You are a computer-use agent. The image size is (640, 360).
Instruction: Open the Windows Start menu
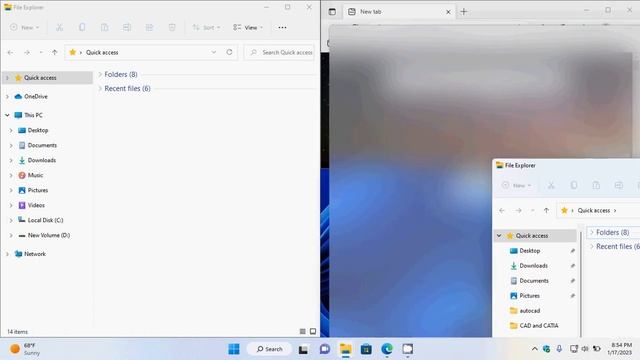point(234,349)
